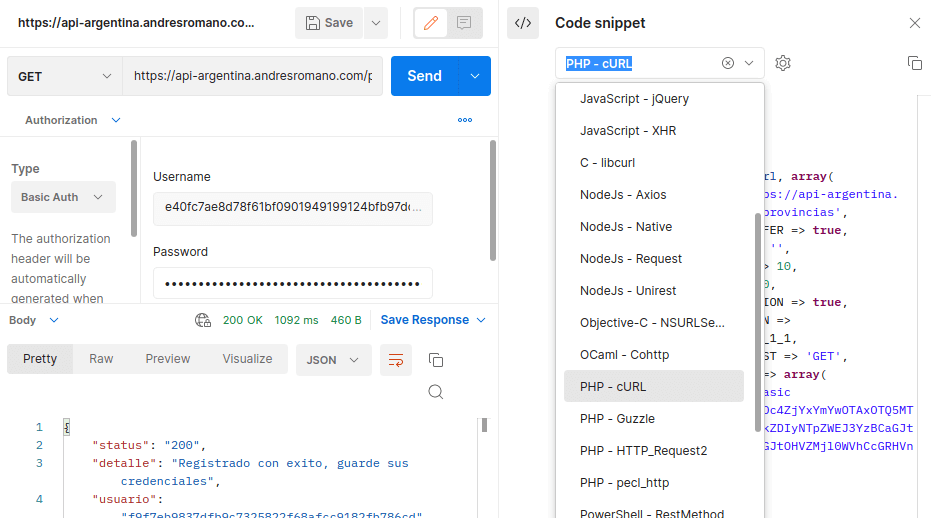Open the Save options dropdown arrow
The height and width of the screenshot is (518, 939).
[376, 23]
